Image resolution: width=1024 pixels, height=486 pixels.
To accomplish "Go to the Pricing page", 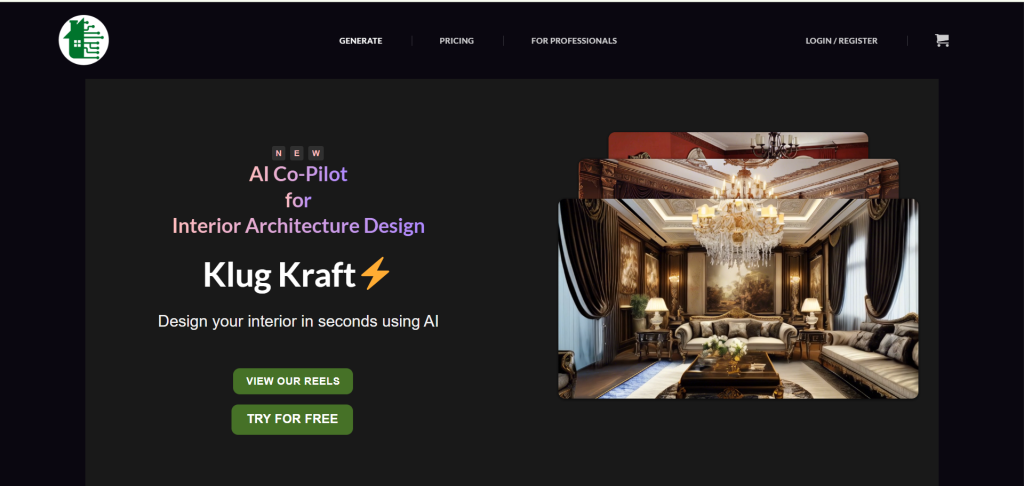I will click(x=456, y=40).
